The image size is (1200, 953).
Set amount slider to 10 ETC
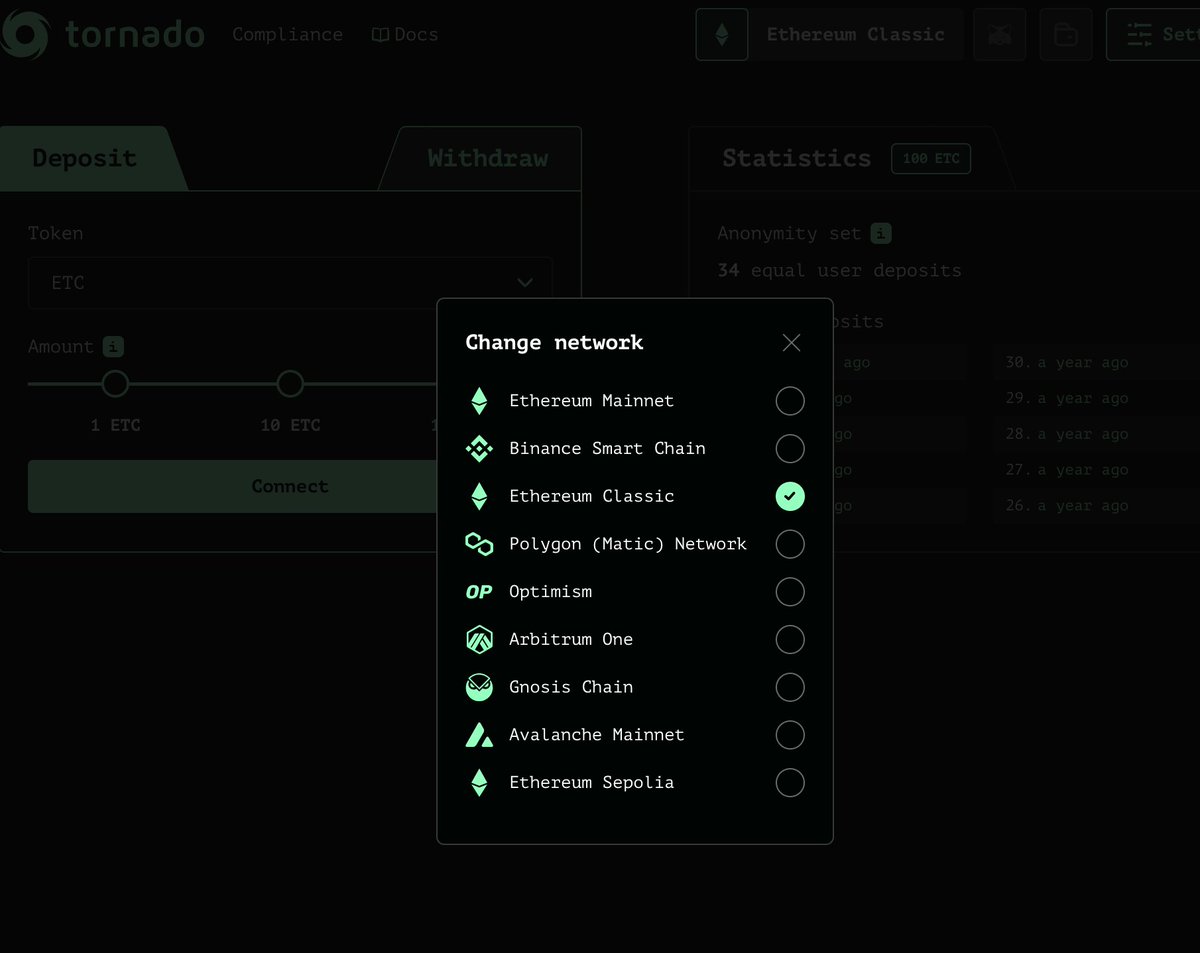coord(290,384)
